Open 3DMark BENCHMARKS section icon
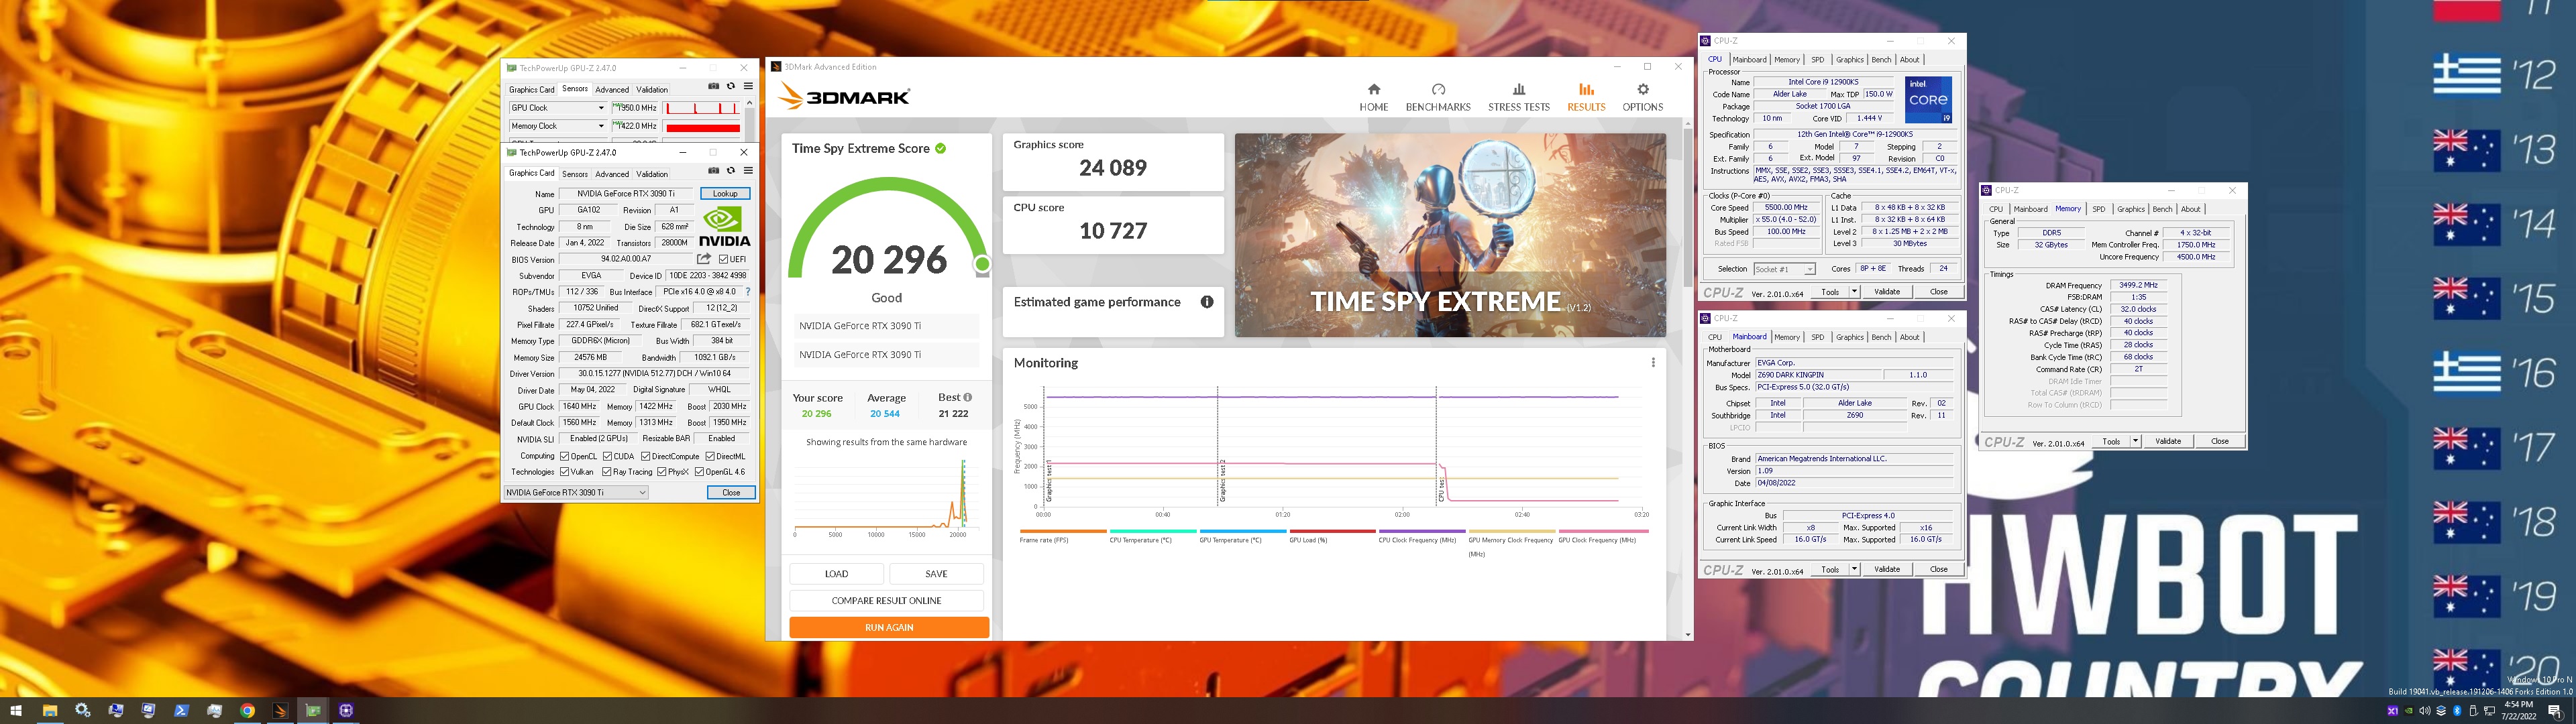Image resolution: width=2576 pixels, height=724 pixels. [1438, 90]
